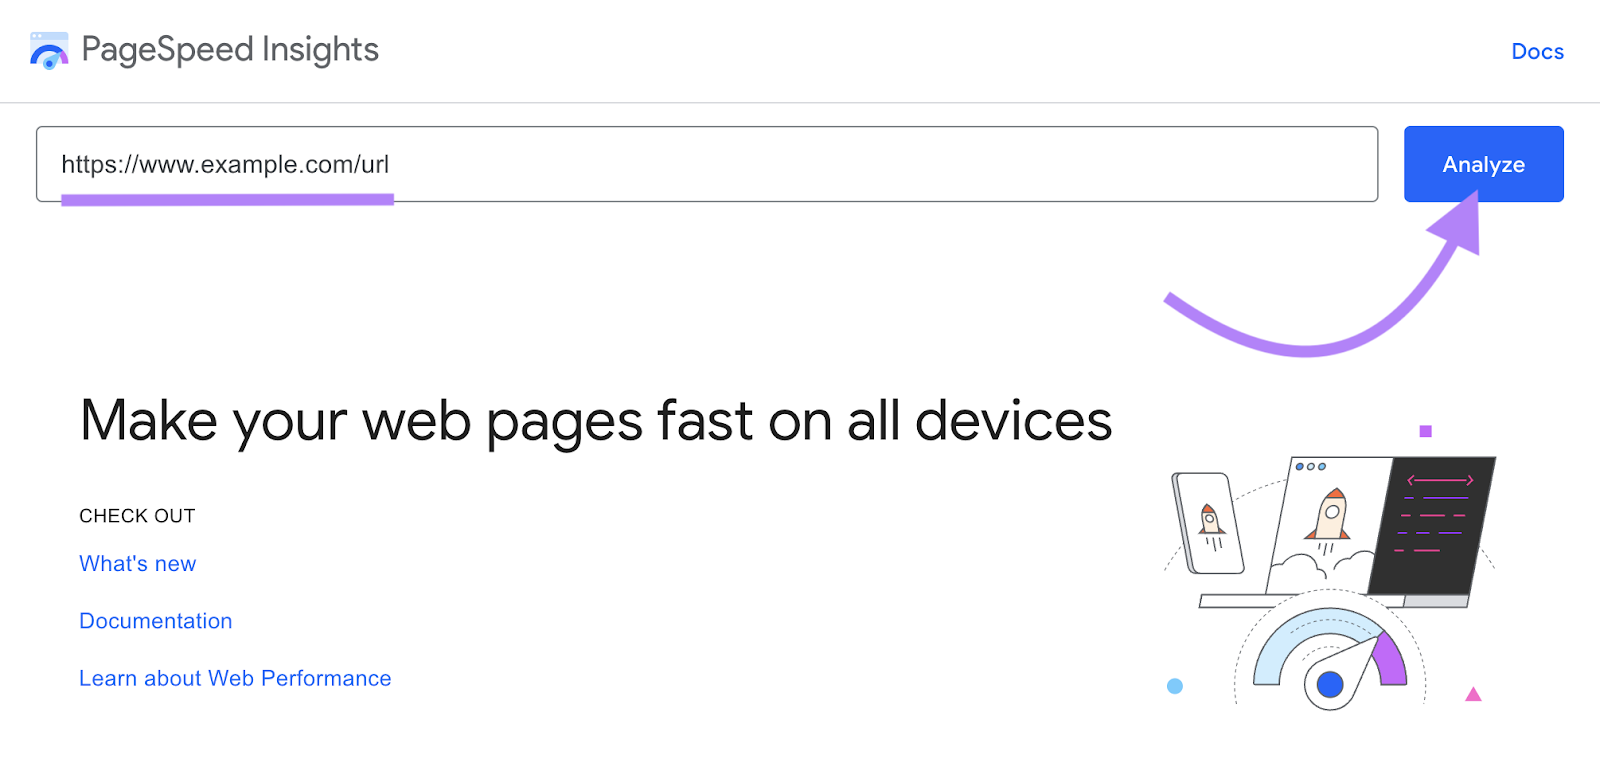Open the Docs page

(1537, 51)
